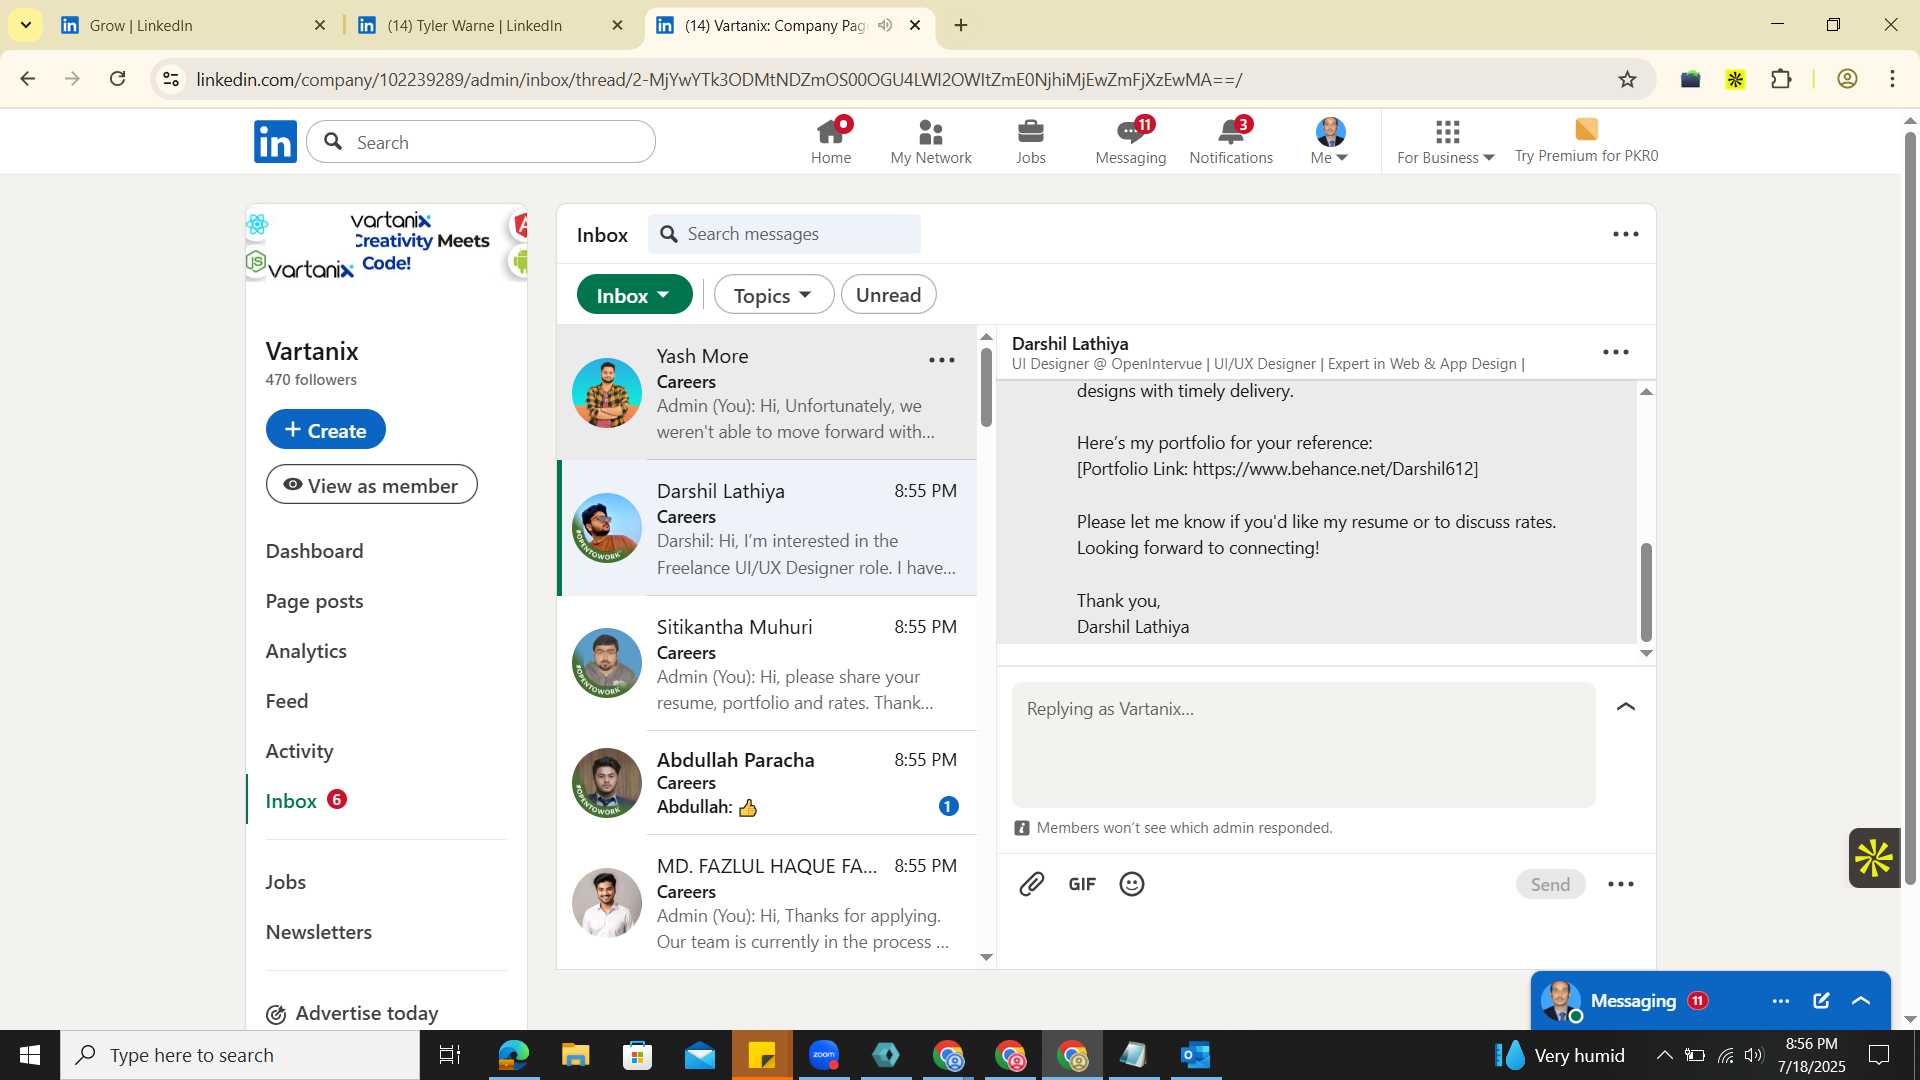Click the conversation list scrollbar thumb

pos(986,387)
